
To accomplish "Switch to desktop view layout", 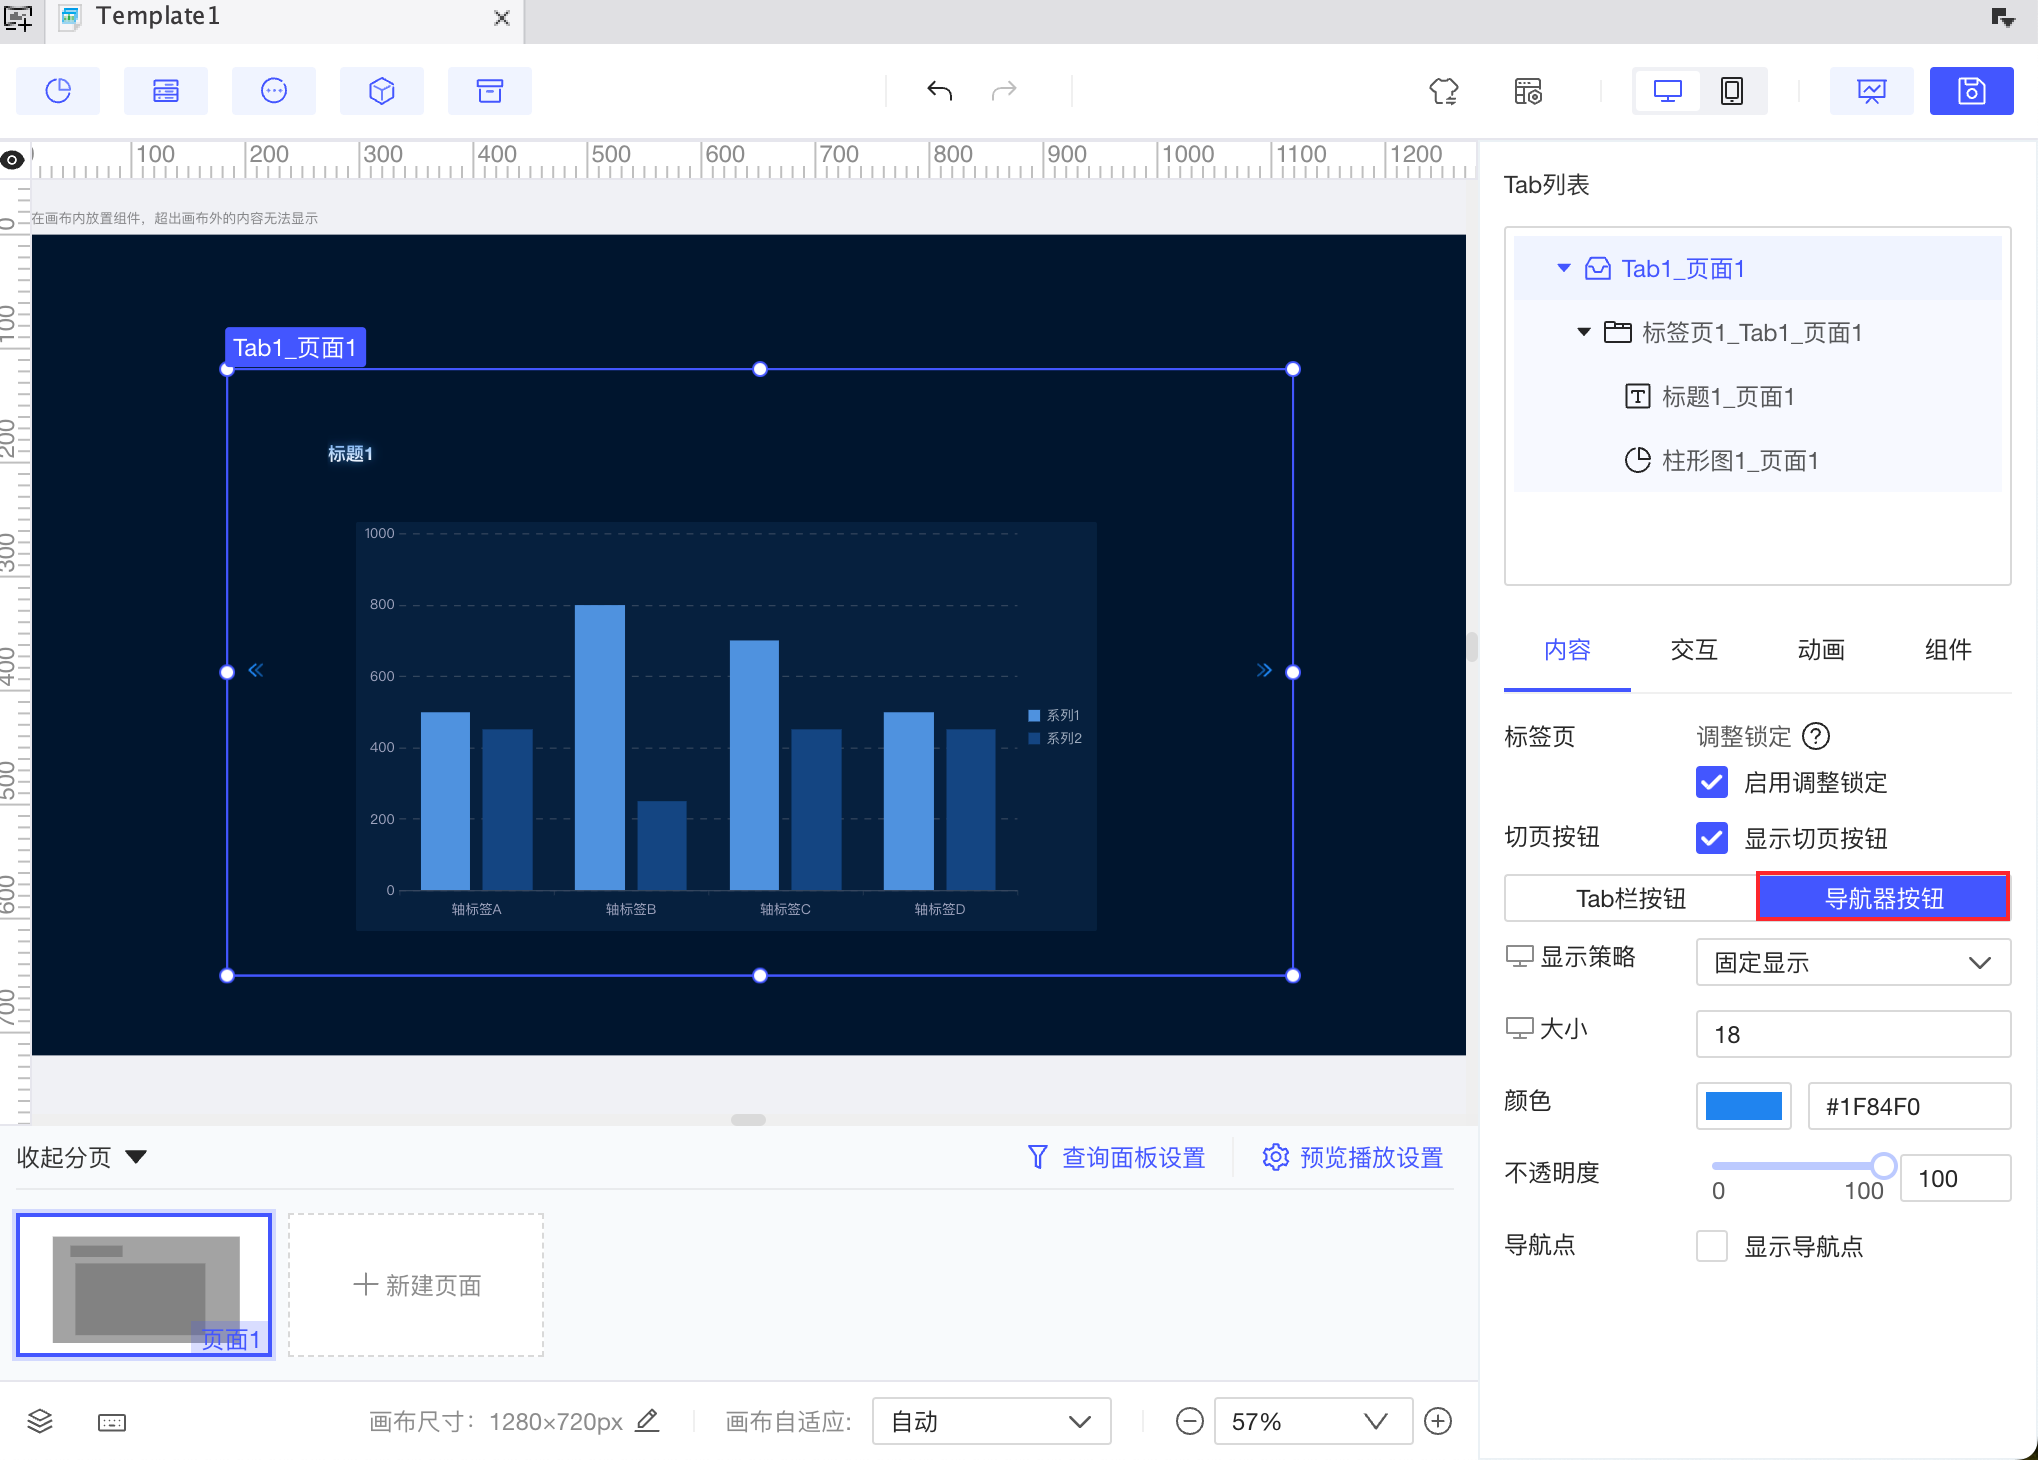I will coord(1667,91).
